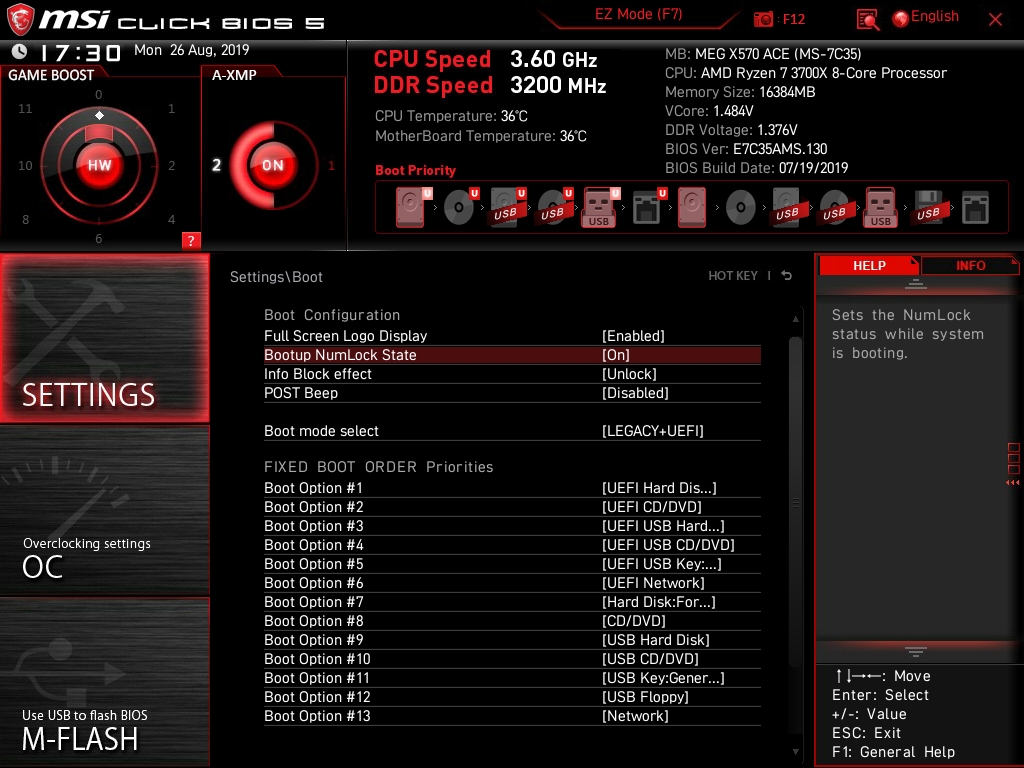Click the UEFI USB key boot icon
This screenshot has width=1024, height=768.
tap(600, 207)
